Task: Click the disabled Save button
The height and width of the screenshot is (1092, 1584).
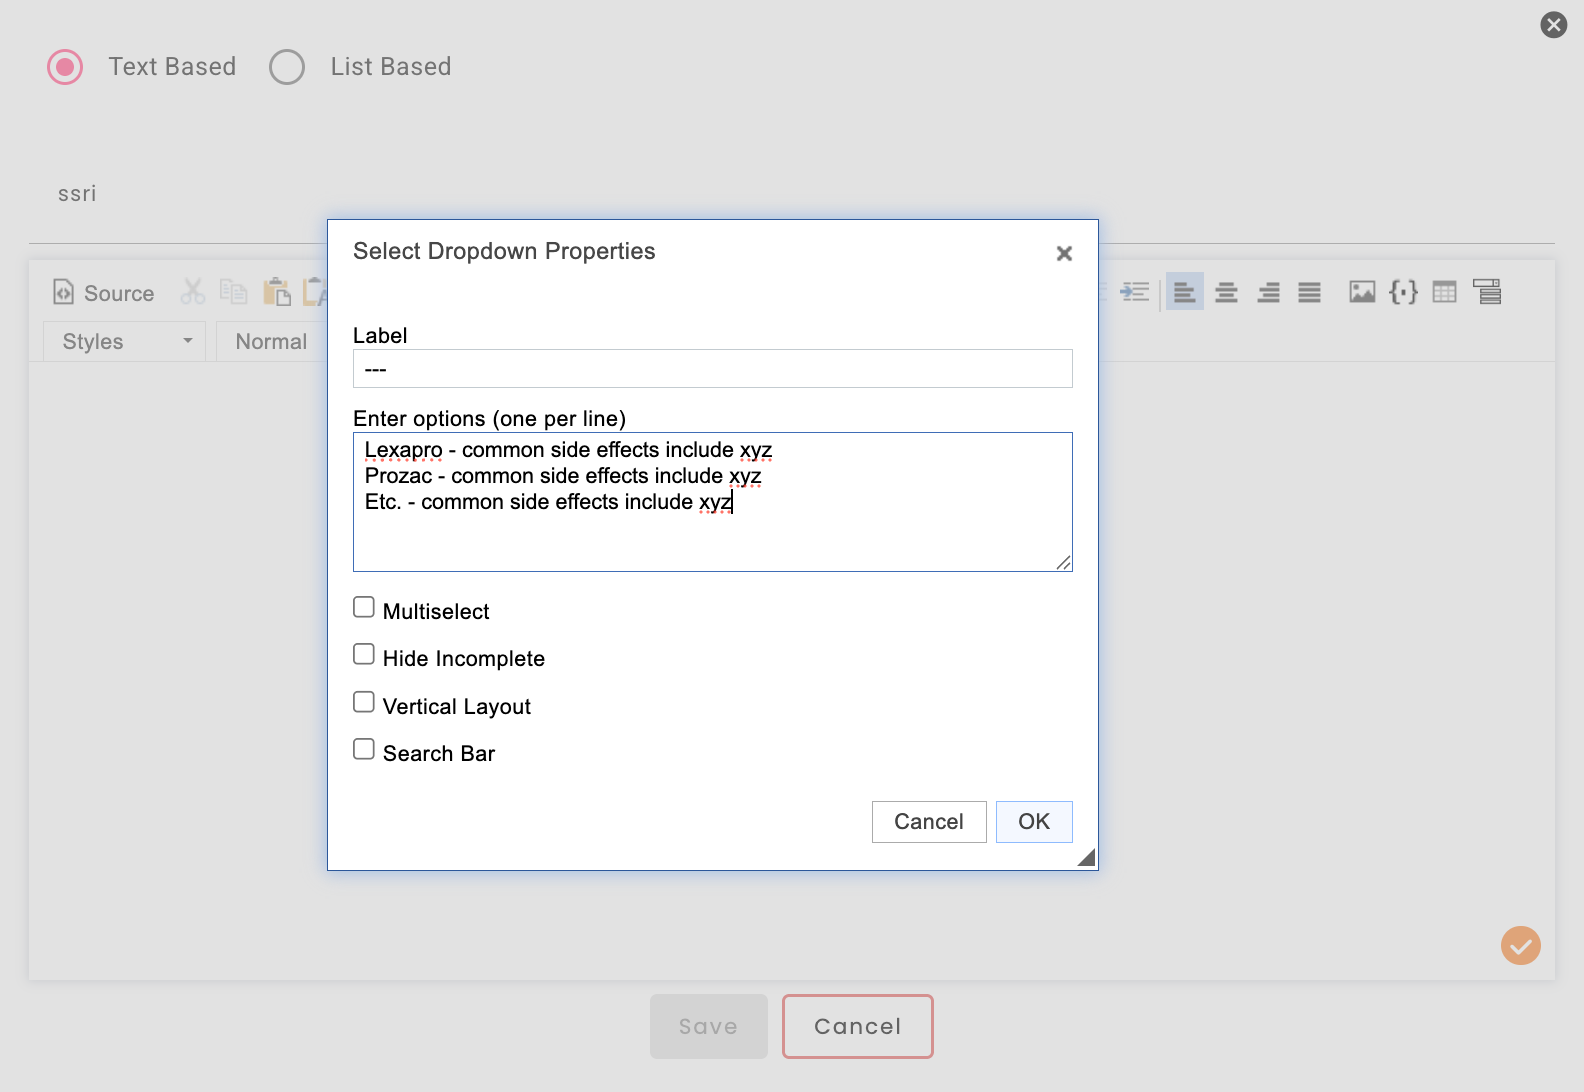Action: [709, 1026]
